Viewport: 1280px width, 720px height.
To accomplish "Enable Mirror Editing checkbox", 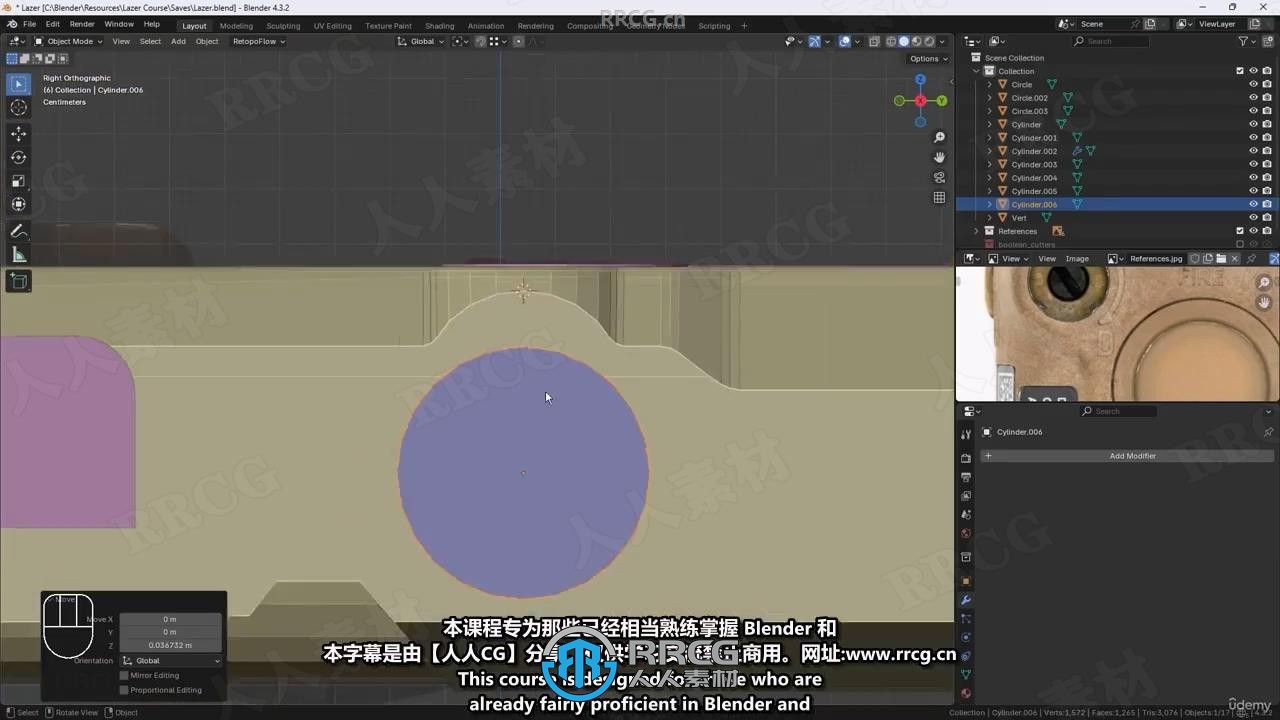I will (124, 676).
